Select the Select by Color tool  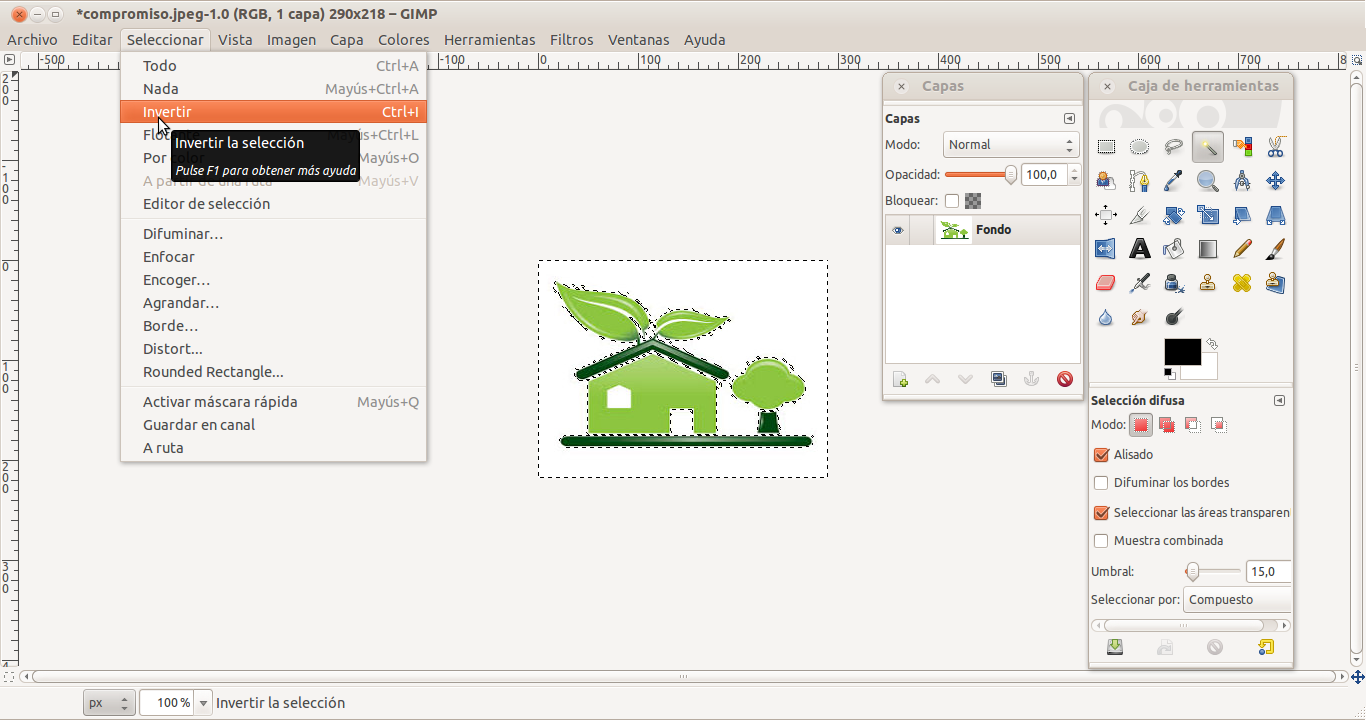coord(1242,147)
